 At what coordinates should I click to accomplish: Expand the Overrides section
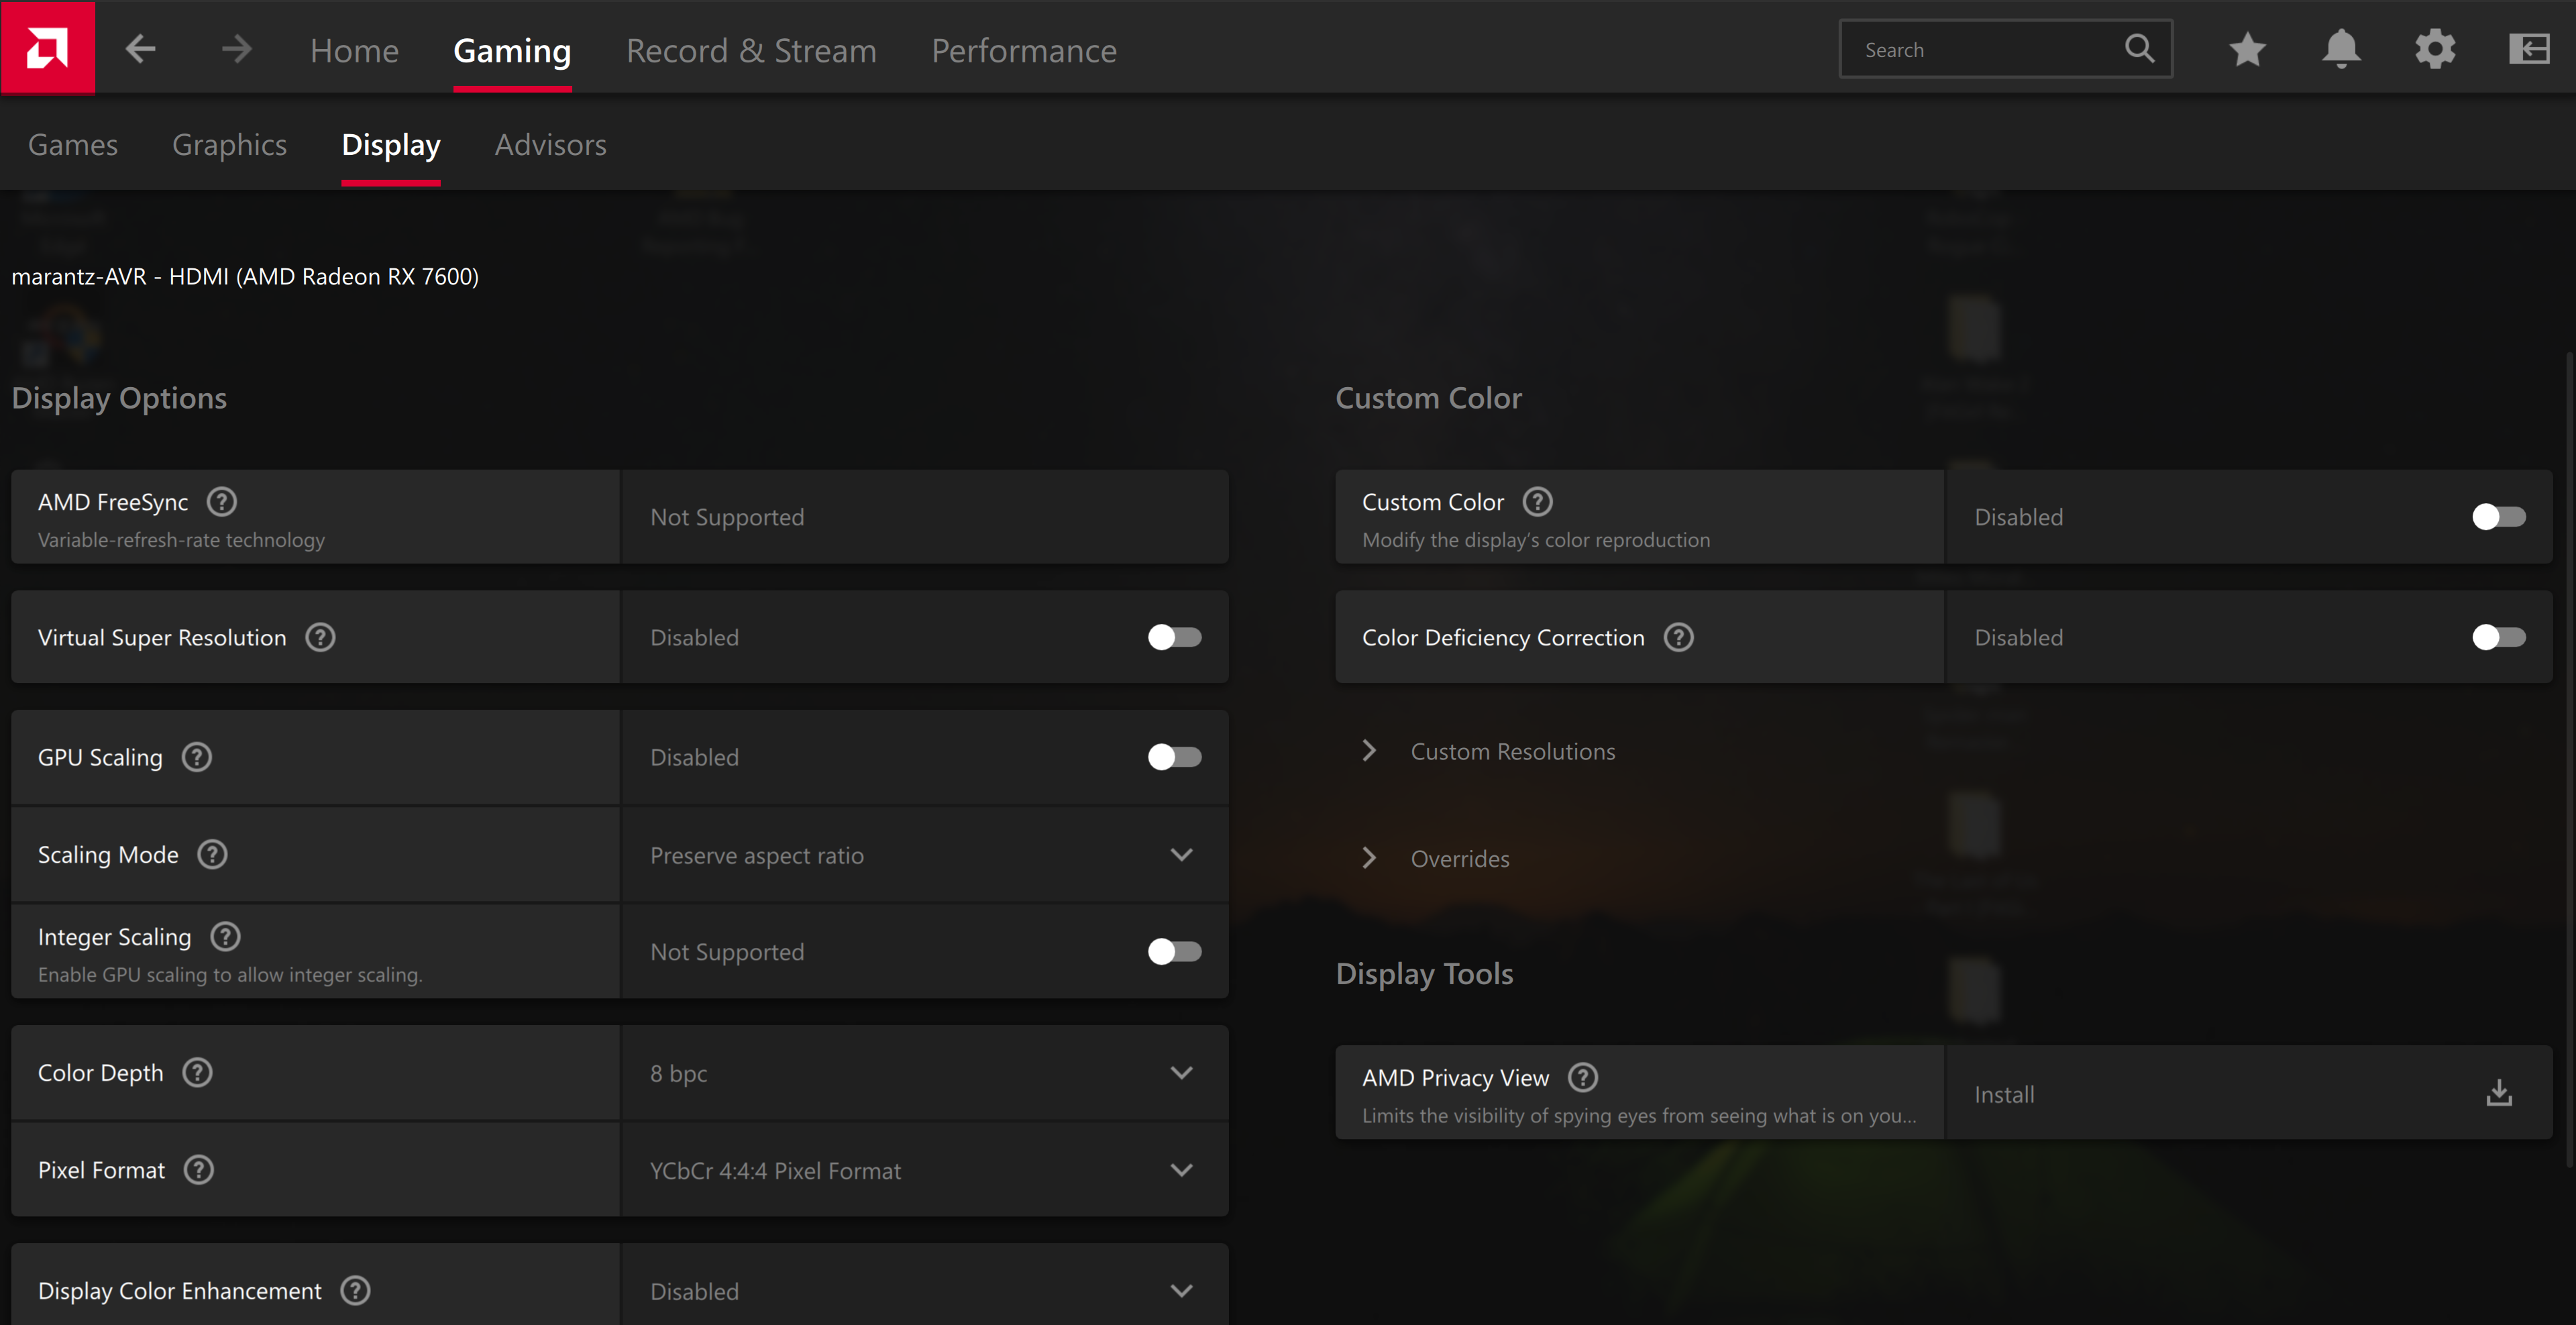coord(1459,858)
